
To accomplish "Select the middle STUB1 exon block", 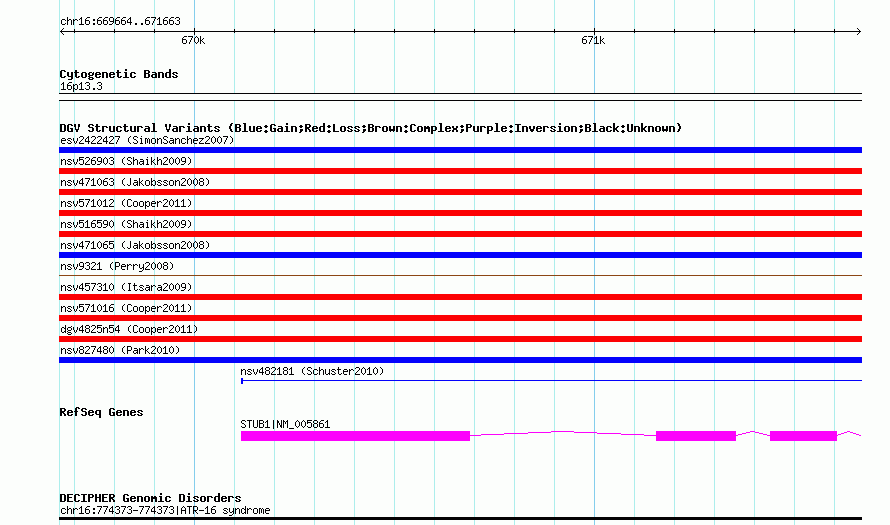I will pos(696,436).
